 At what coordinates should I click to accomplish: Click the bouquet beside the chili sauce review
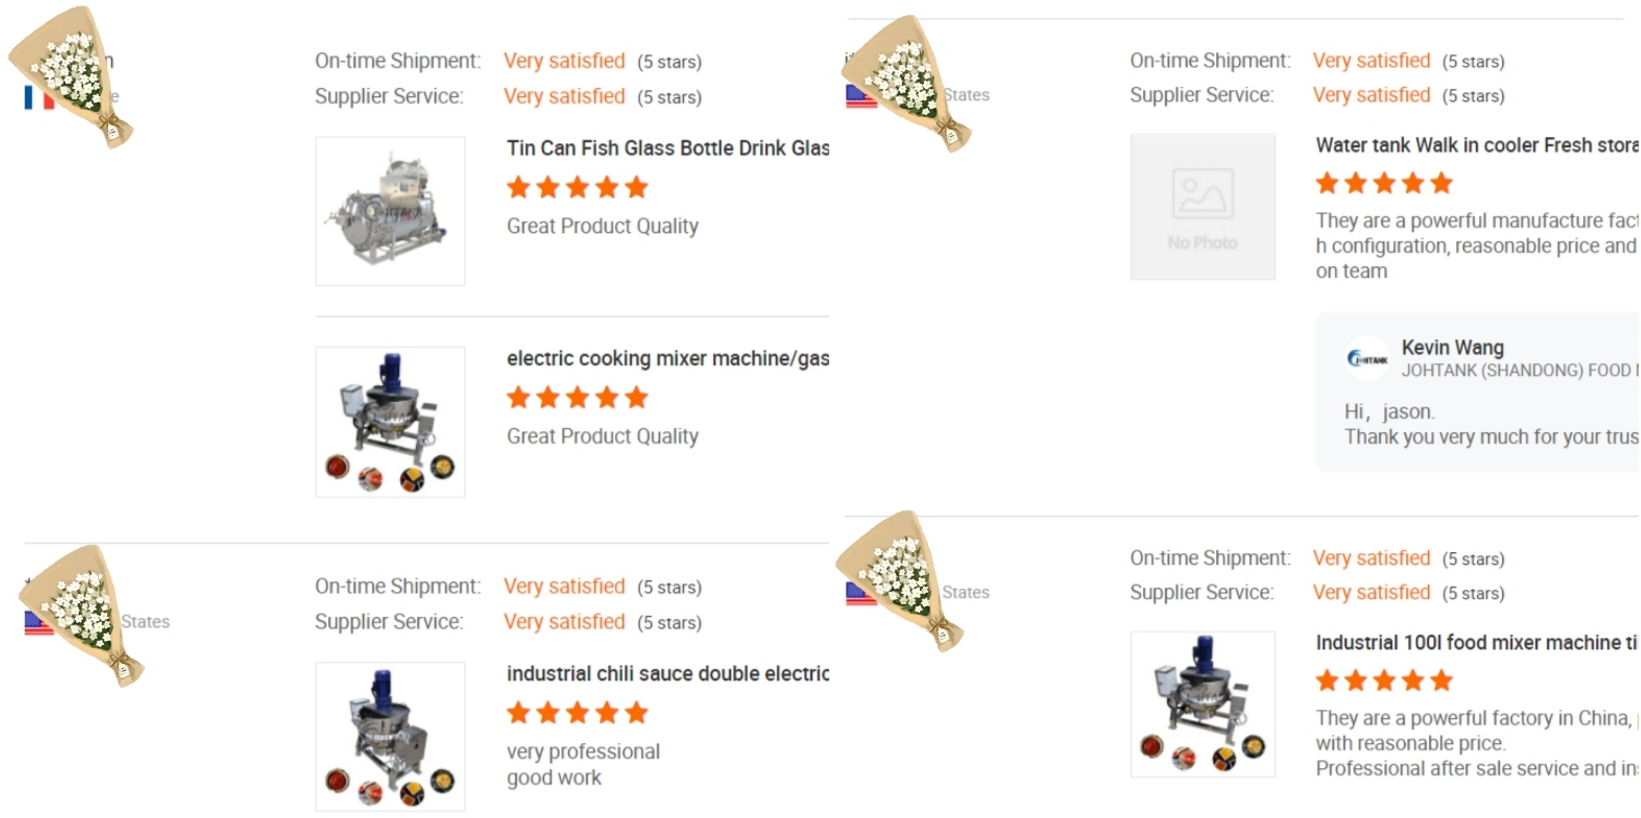(x=83, y=613)
